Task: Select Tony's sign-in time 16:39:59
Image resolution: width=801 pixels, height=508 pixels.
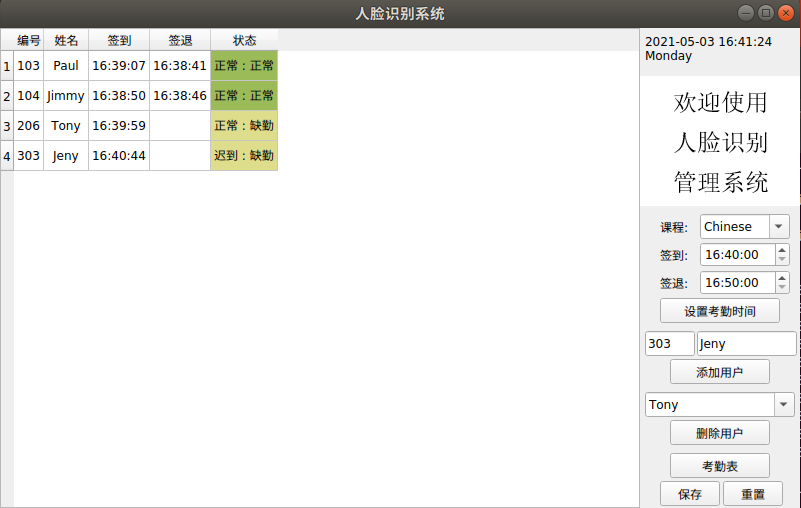Action: pyautogui.click(x=119, y=126)
